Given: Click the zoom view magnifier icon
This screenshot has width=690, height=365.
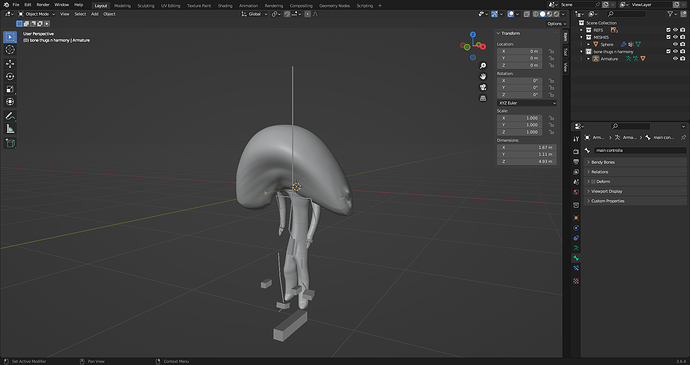Looking at the screenshot, I should tap(483, 66).
